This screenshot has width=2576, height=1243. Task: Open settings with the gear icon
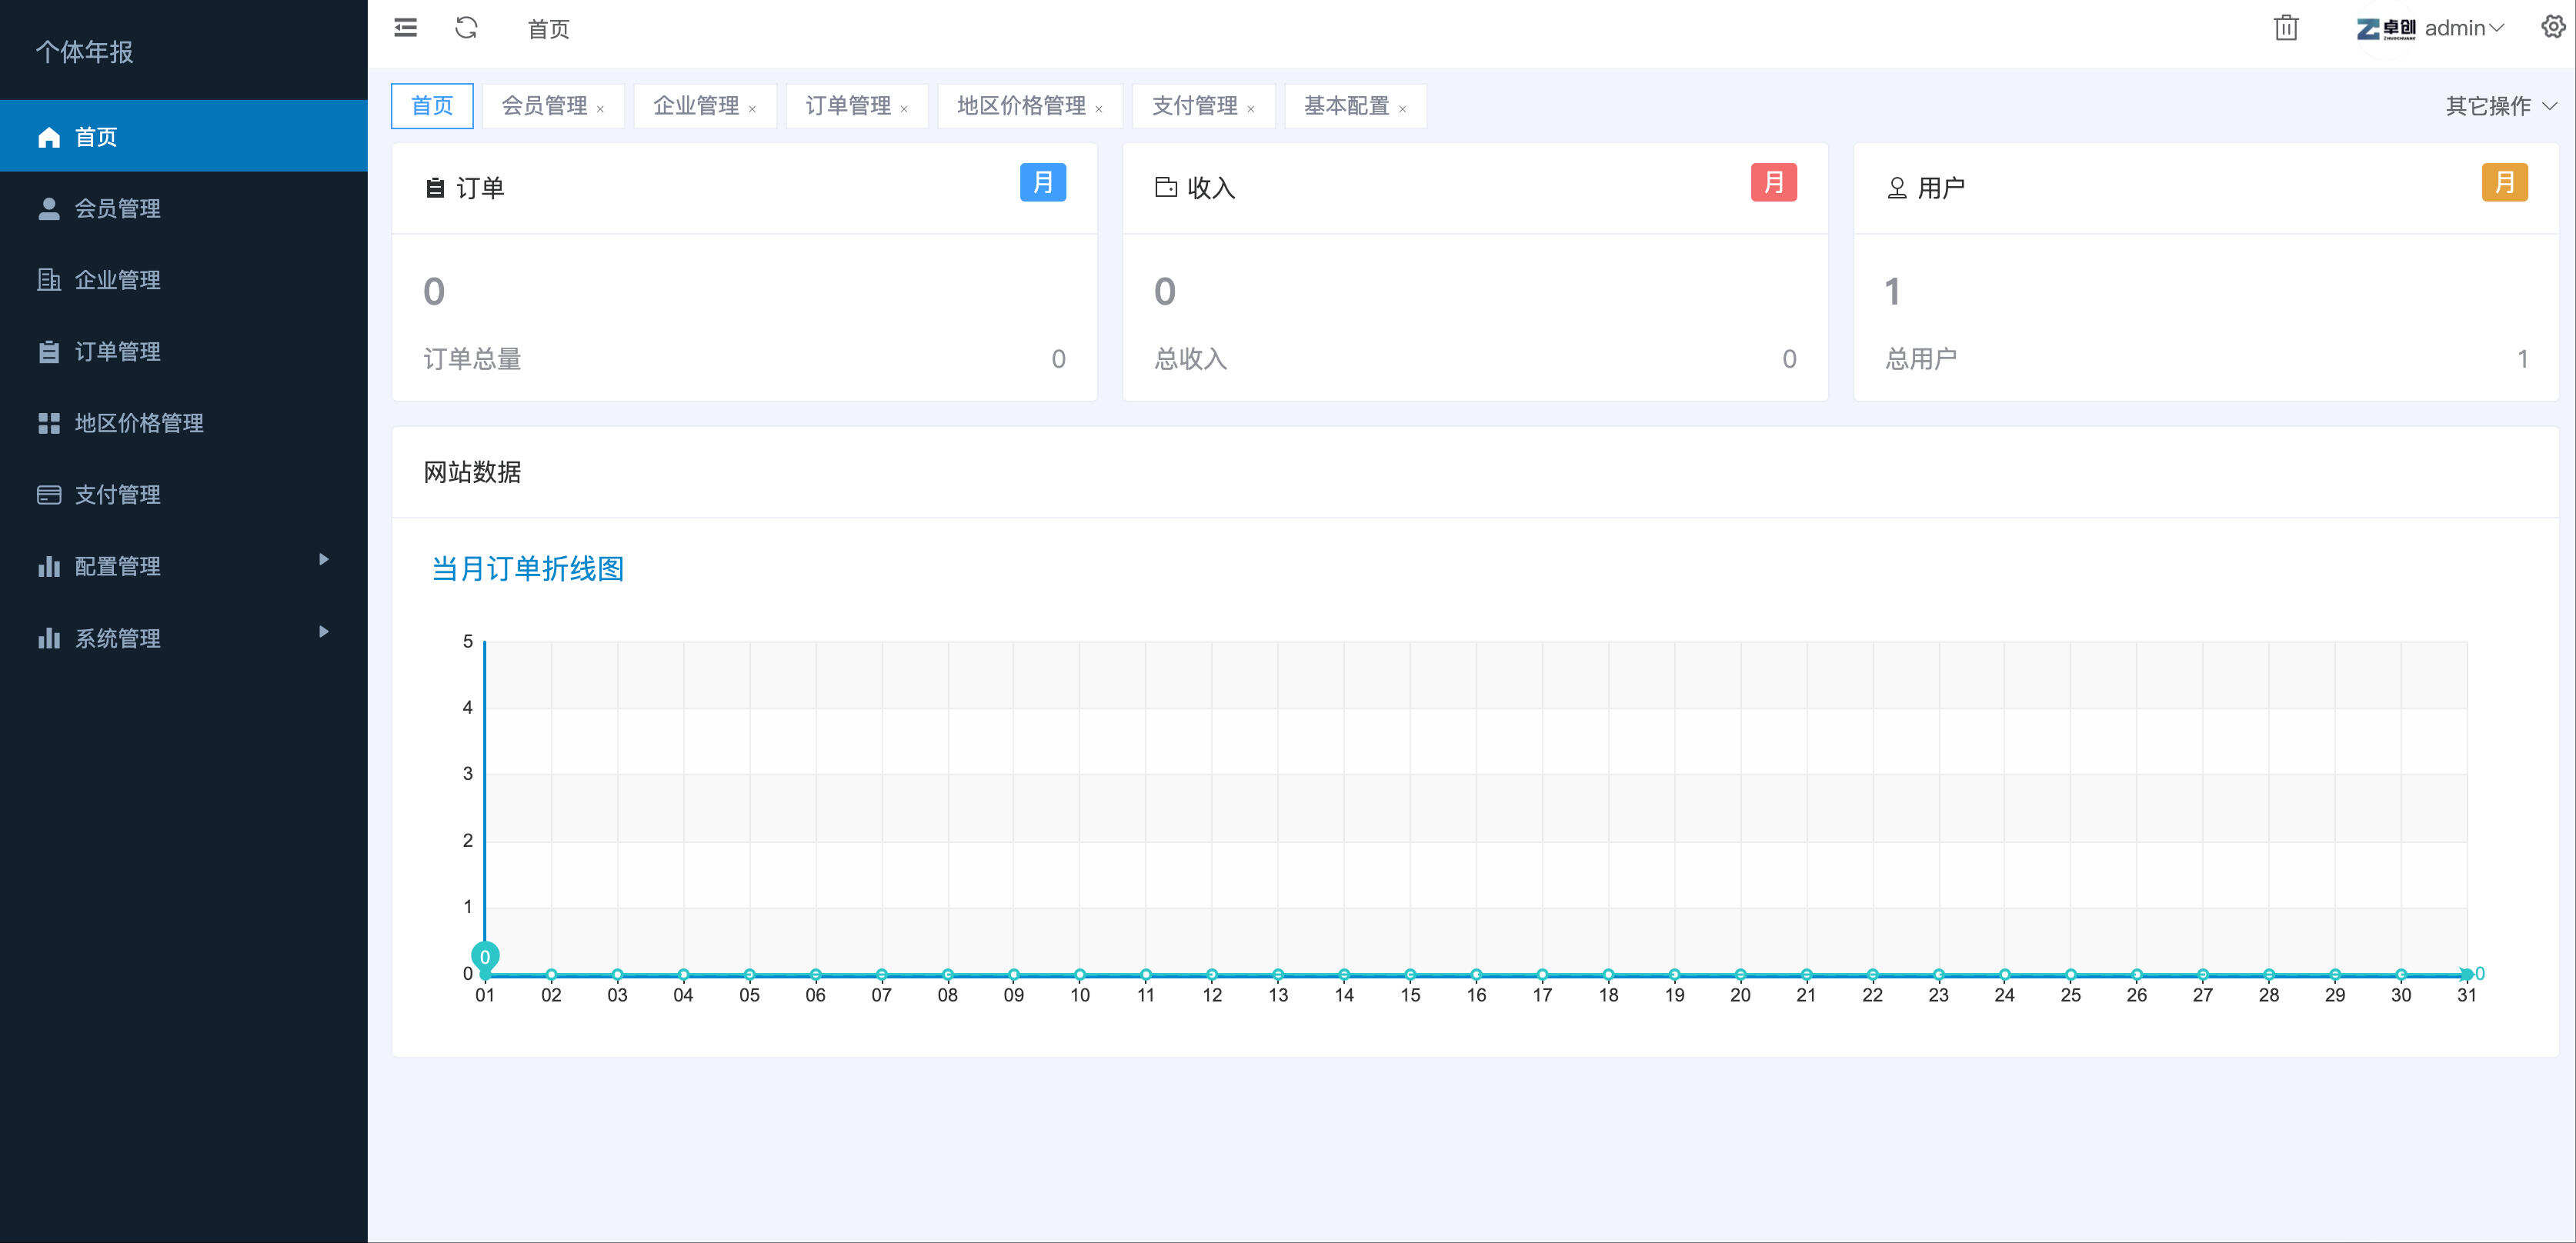pyautogui.click(x=2552, y=27)
